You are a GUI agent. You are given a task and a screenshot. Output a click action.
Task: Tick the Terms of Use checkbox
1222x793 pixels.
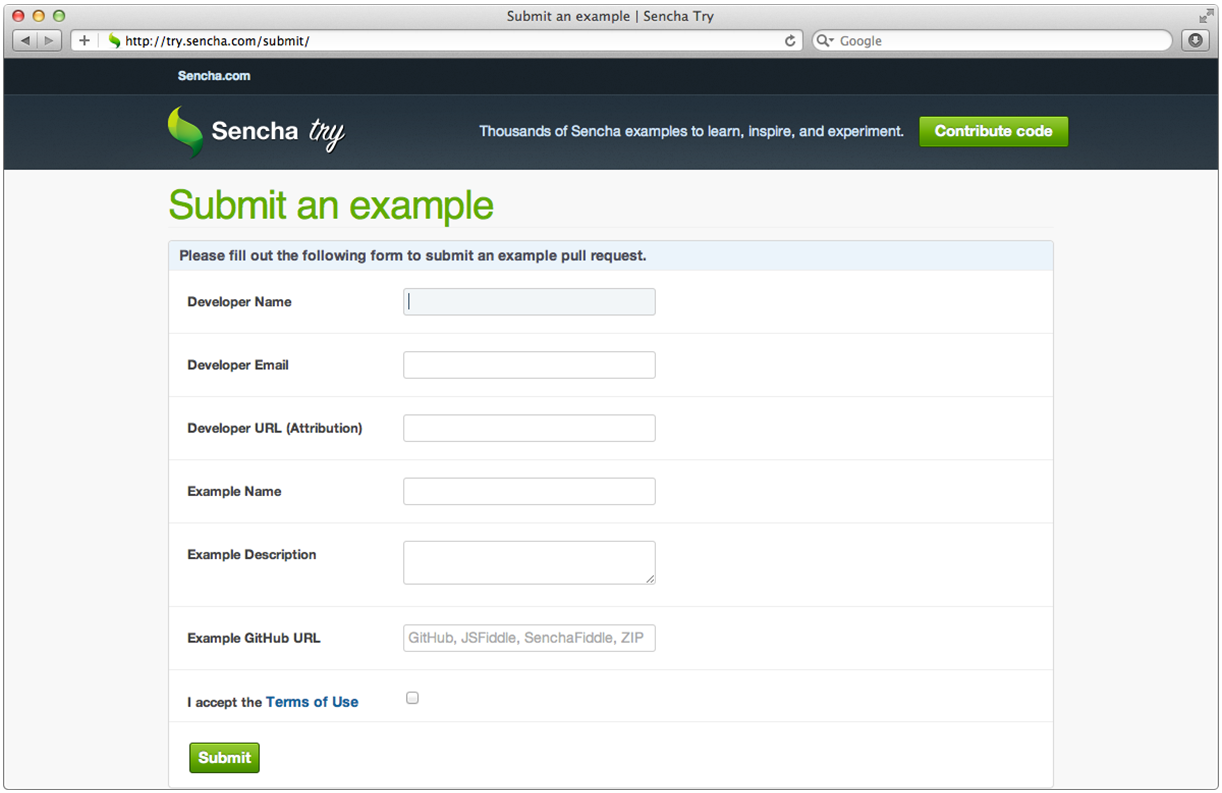(412, 698)
